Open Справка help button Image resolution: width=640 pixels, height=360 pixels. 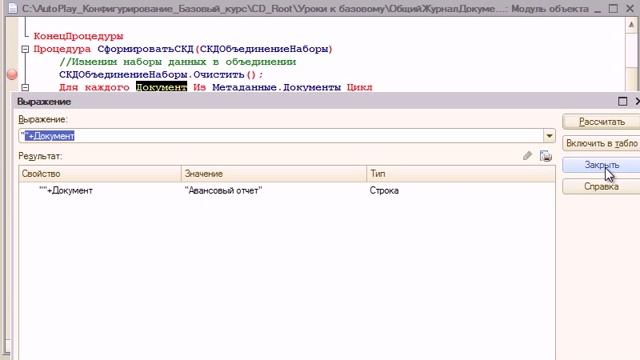coord(601,187)
